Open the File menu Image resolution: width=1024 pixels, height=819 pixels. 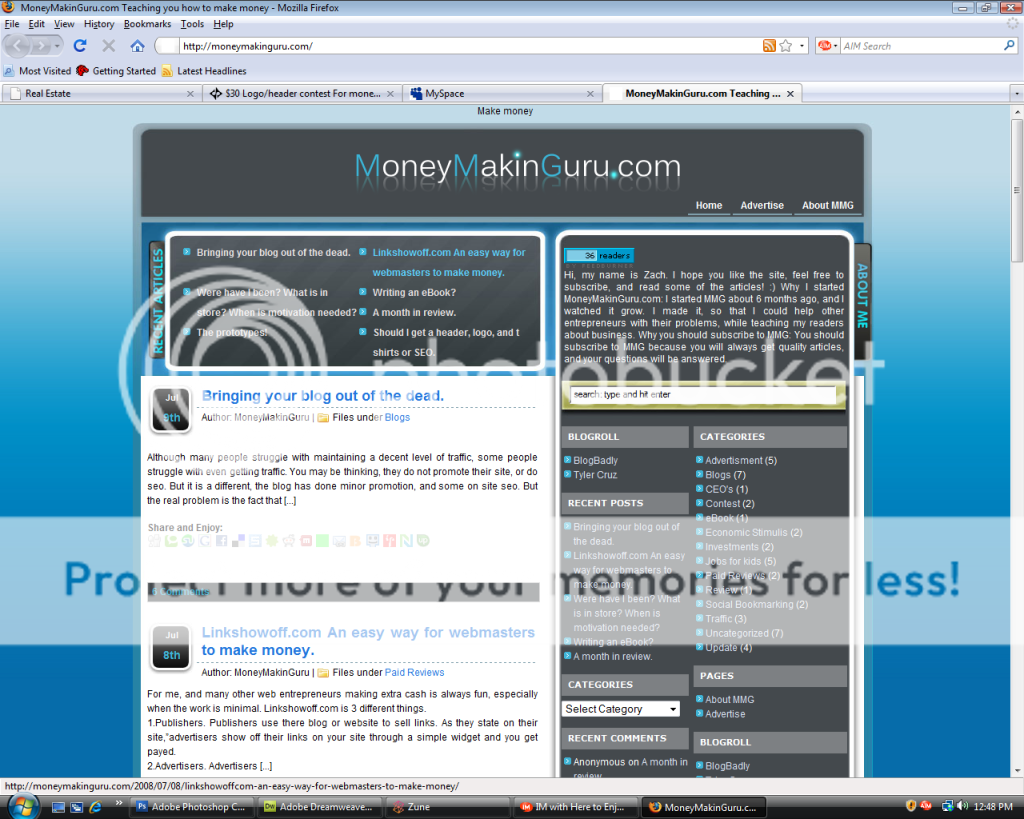[12, 24]
